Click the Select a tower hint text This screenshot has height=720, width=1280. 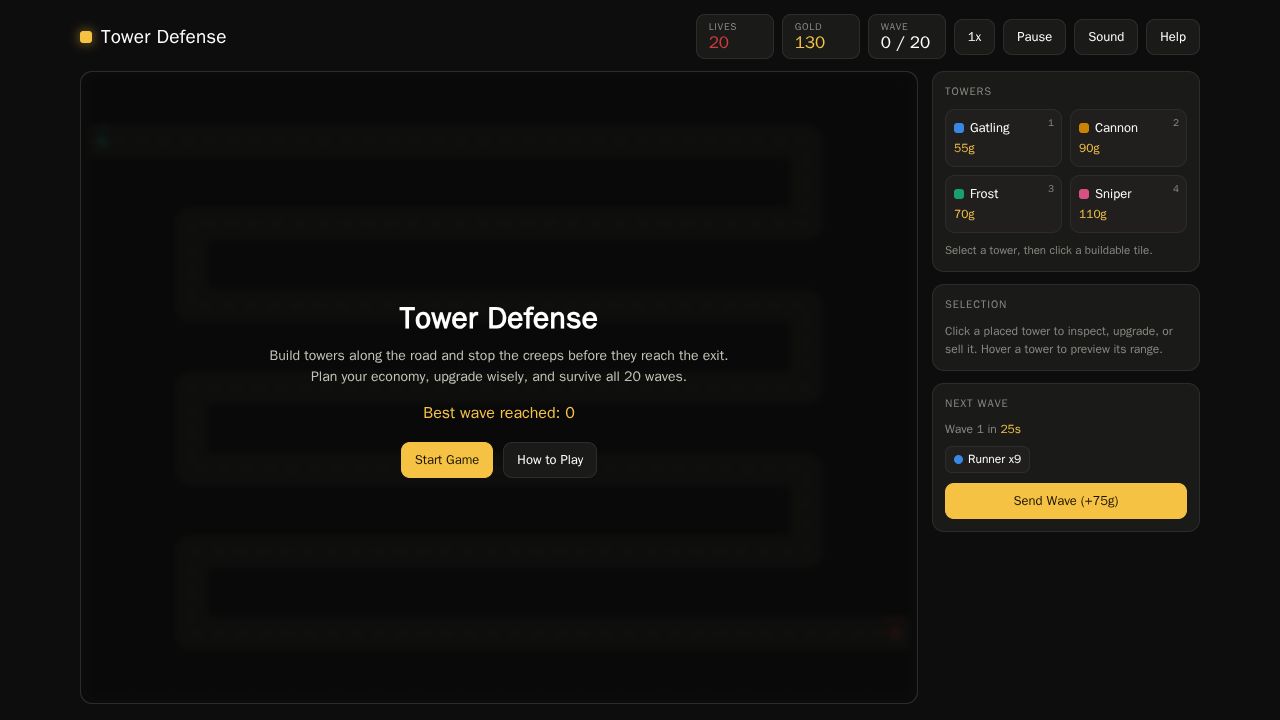click(x=1049, y=250)
